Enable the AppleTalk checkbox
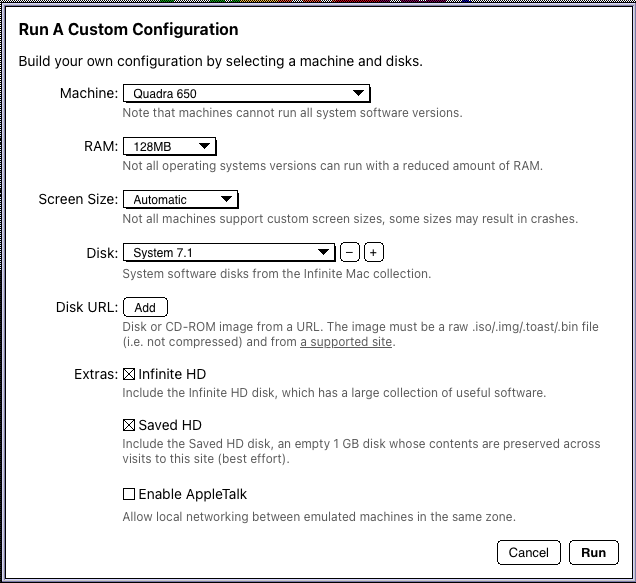This screenshot has width=636, height=583. click(x=128, y=494)
